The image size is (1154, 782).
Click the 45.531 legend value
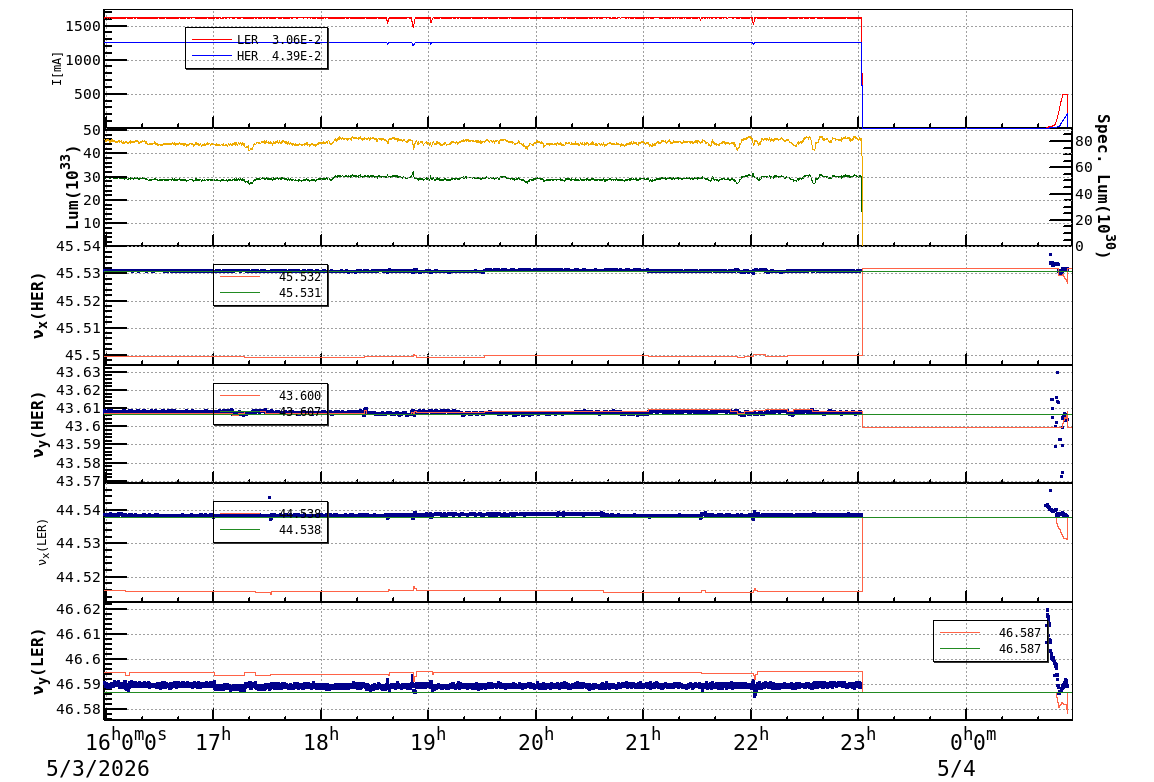click(300, 293)
